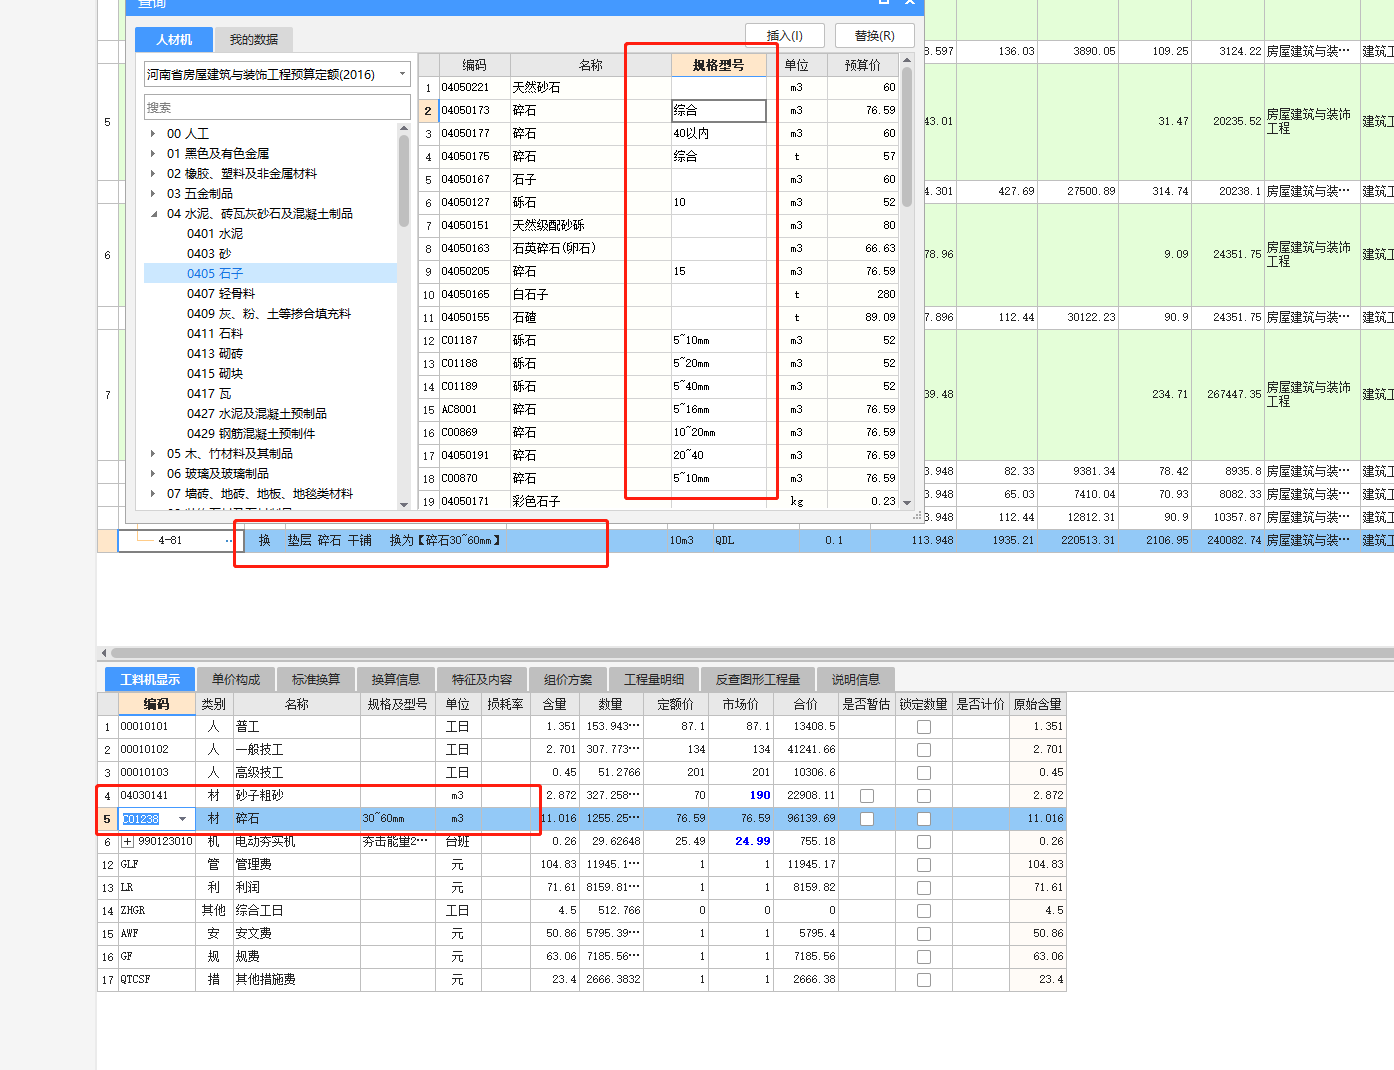The width and height of the screenshot is (1394, 1070).
Task: Click the tree list scroll-down arrow
Action: [x=404, y=505]
